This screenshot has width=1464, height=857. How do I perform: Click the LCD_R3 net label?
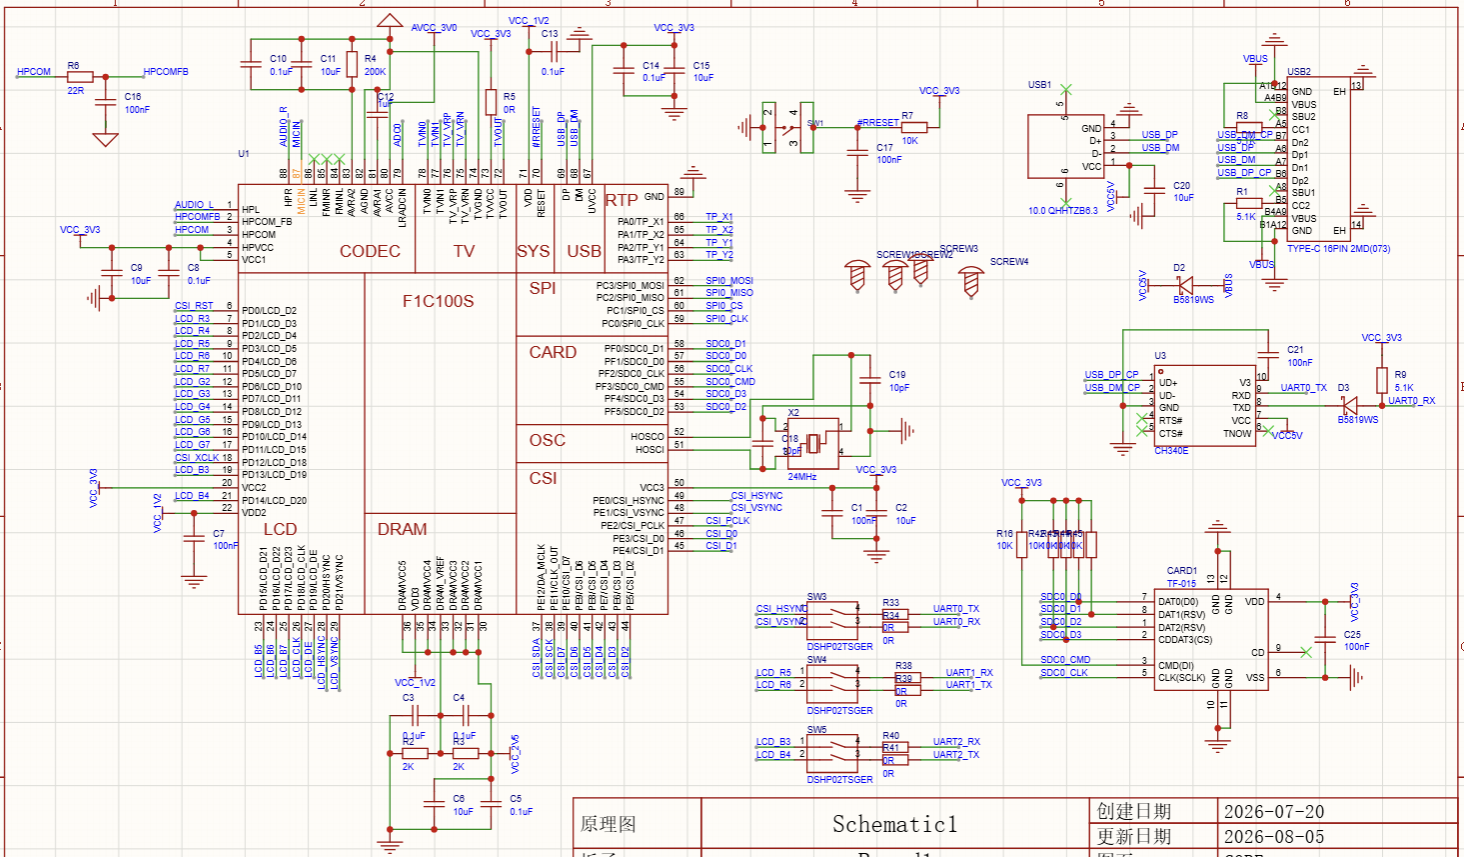(x=192, y=319)
